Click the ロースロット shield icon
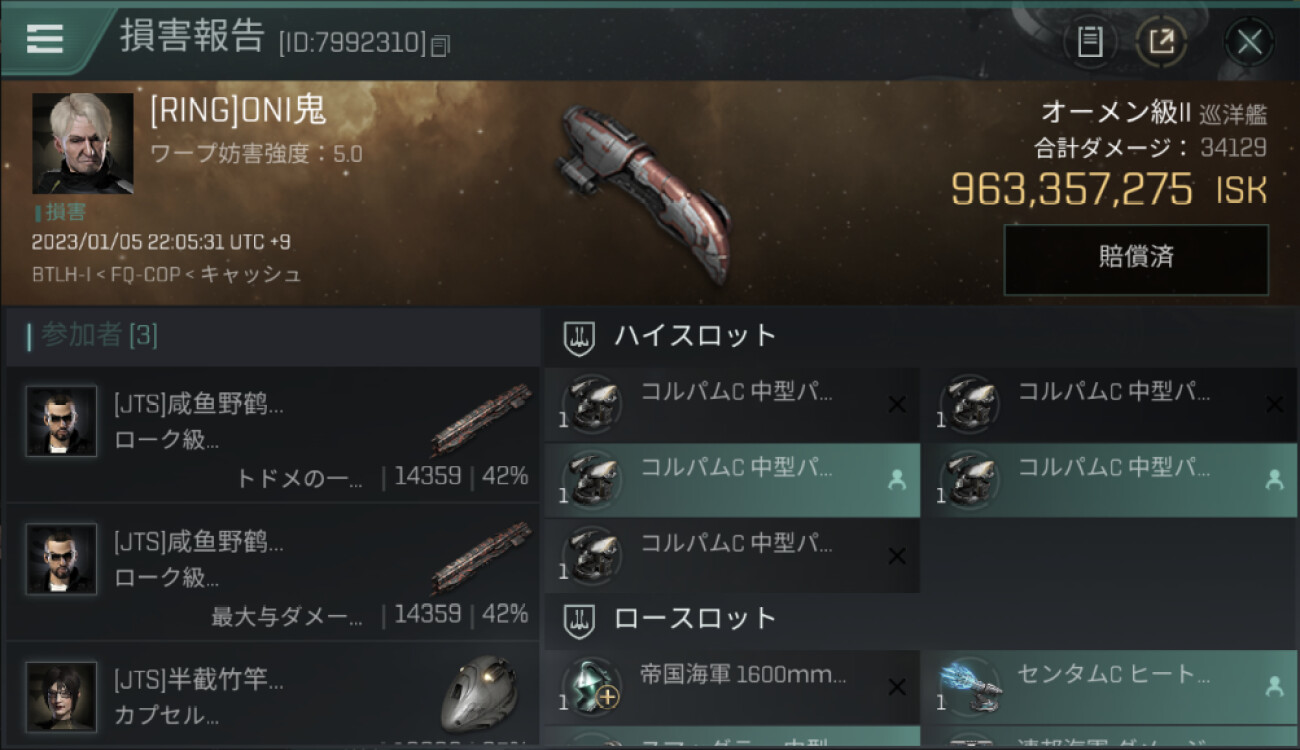Image resolution: width=1300 pixels, height=750 pixels. [x=579, y=618]
